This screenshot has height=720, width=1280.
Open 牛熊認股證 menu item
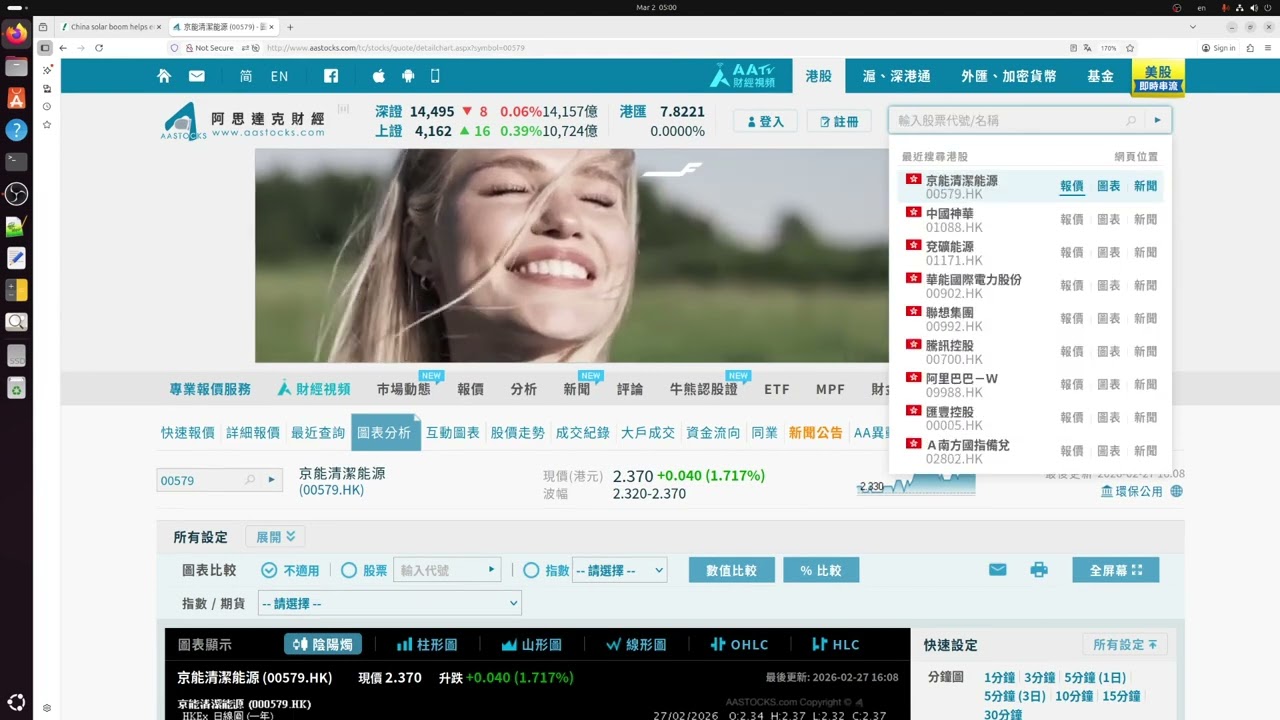(x=703, y=390)
